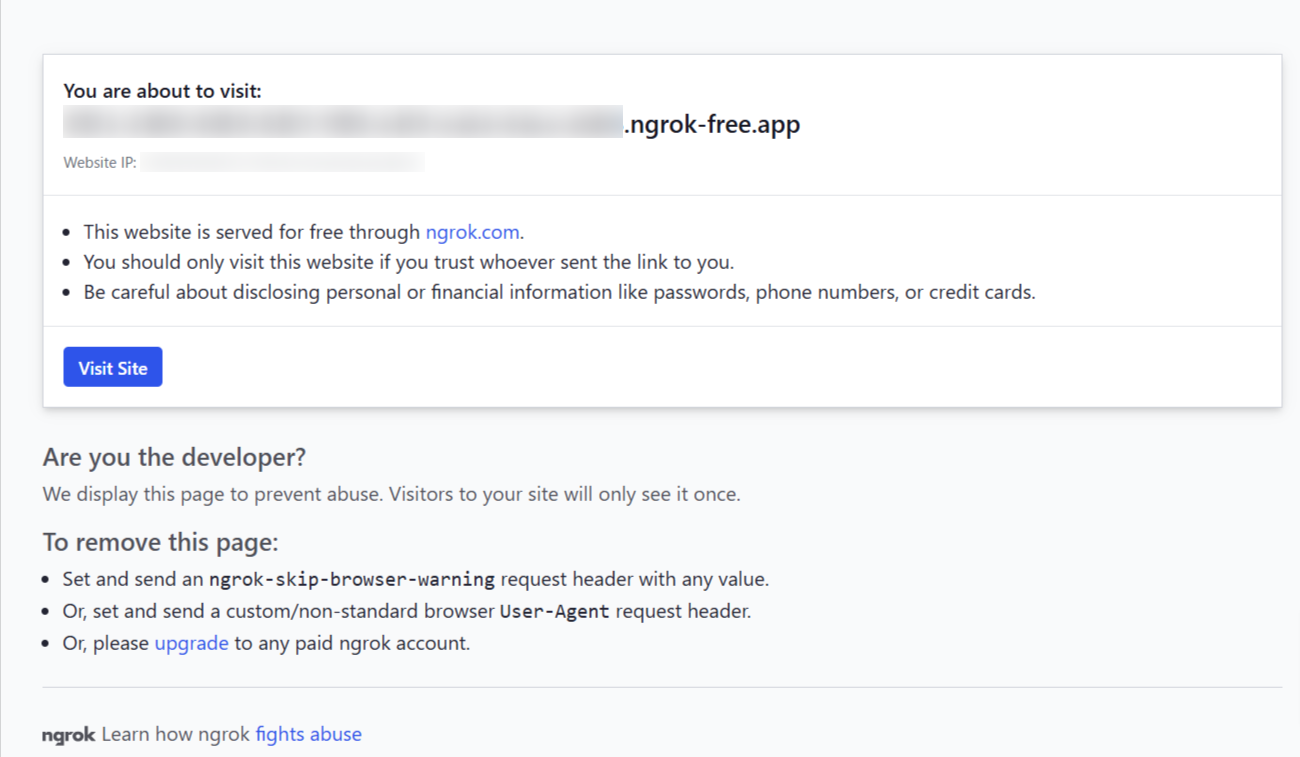Select the Website IP label
The image size is (1300, 757).
[100, 162]
